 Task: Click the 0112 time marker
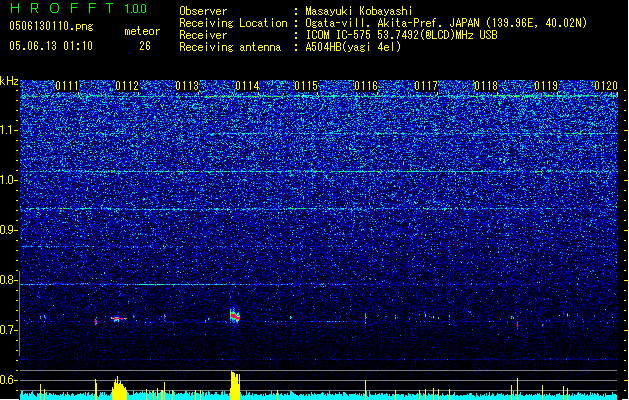127,86
